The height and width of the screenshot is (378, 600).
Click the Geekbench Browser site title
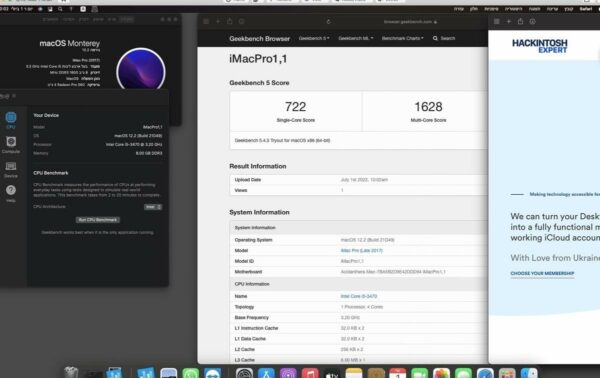pos(259,38)
